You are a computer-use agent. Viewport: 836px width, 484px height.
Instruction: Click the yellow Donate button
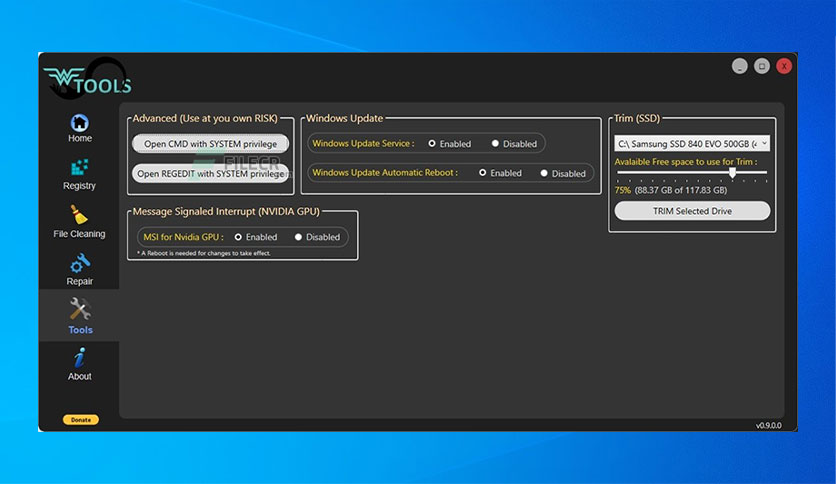[x=81, y=420]
